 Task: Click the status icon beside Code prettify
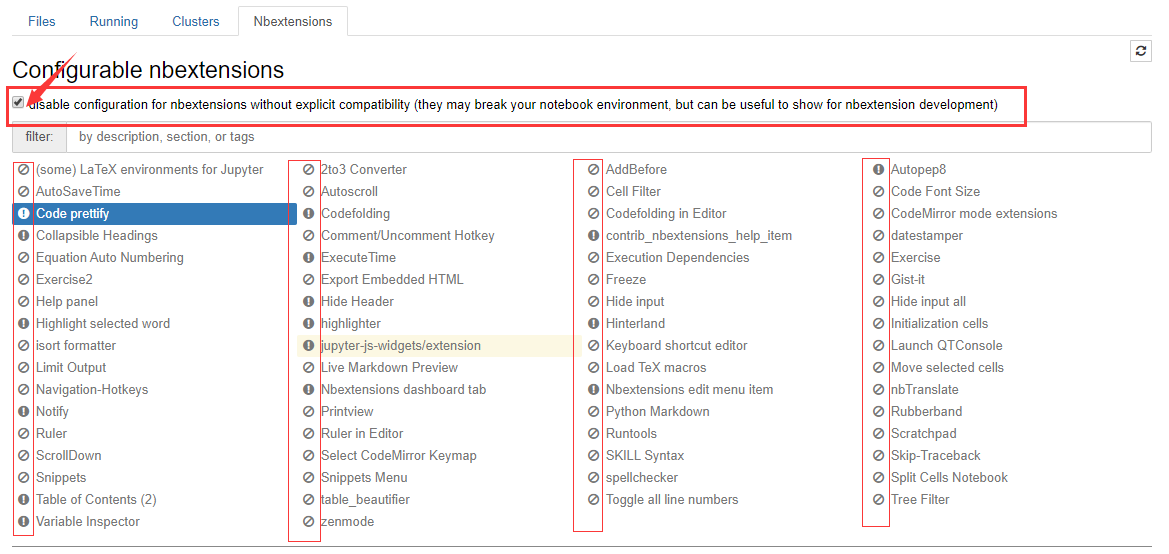coord(23,214)
